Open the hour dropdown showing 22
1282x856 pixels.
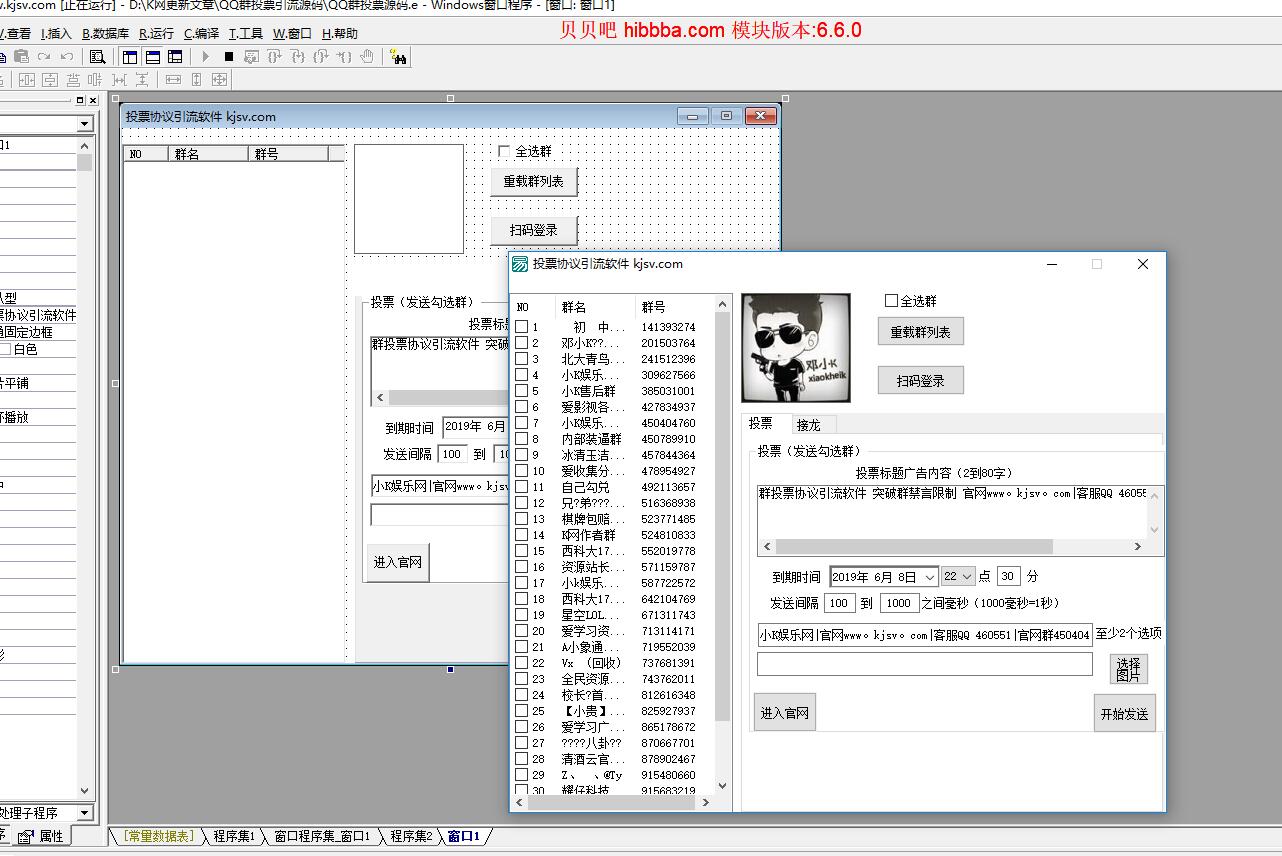pyautogui.click(x=967, y=577)
